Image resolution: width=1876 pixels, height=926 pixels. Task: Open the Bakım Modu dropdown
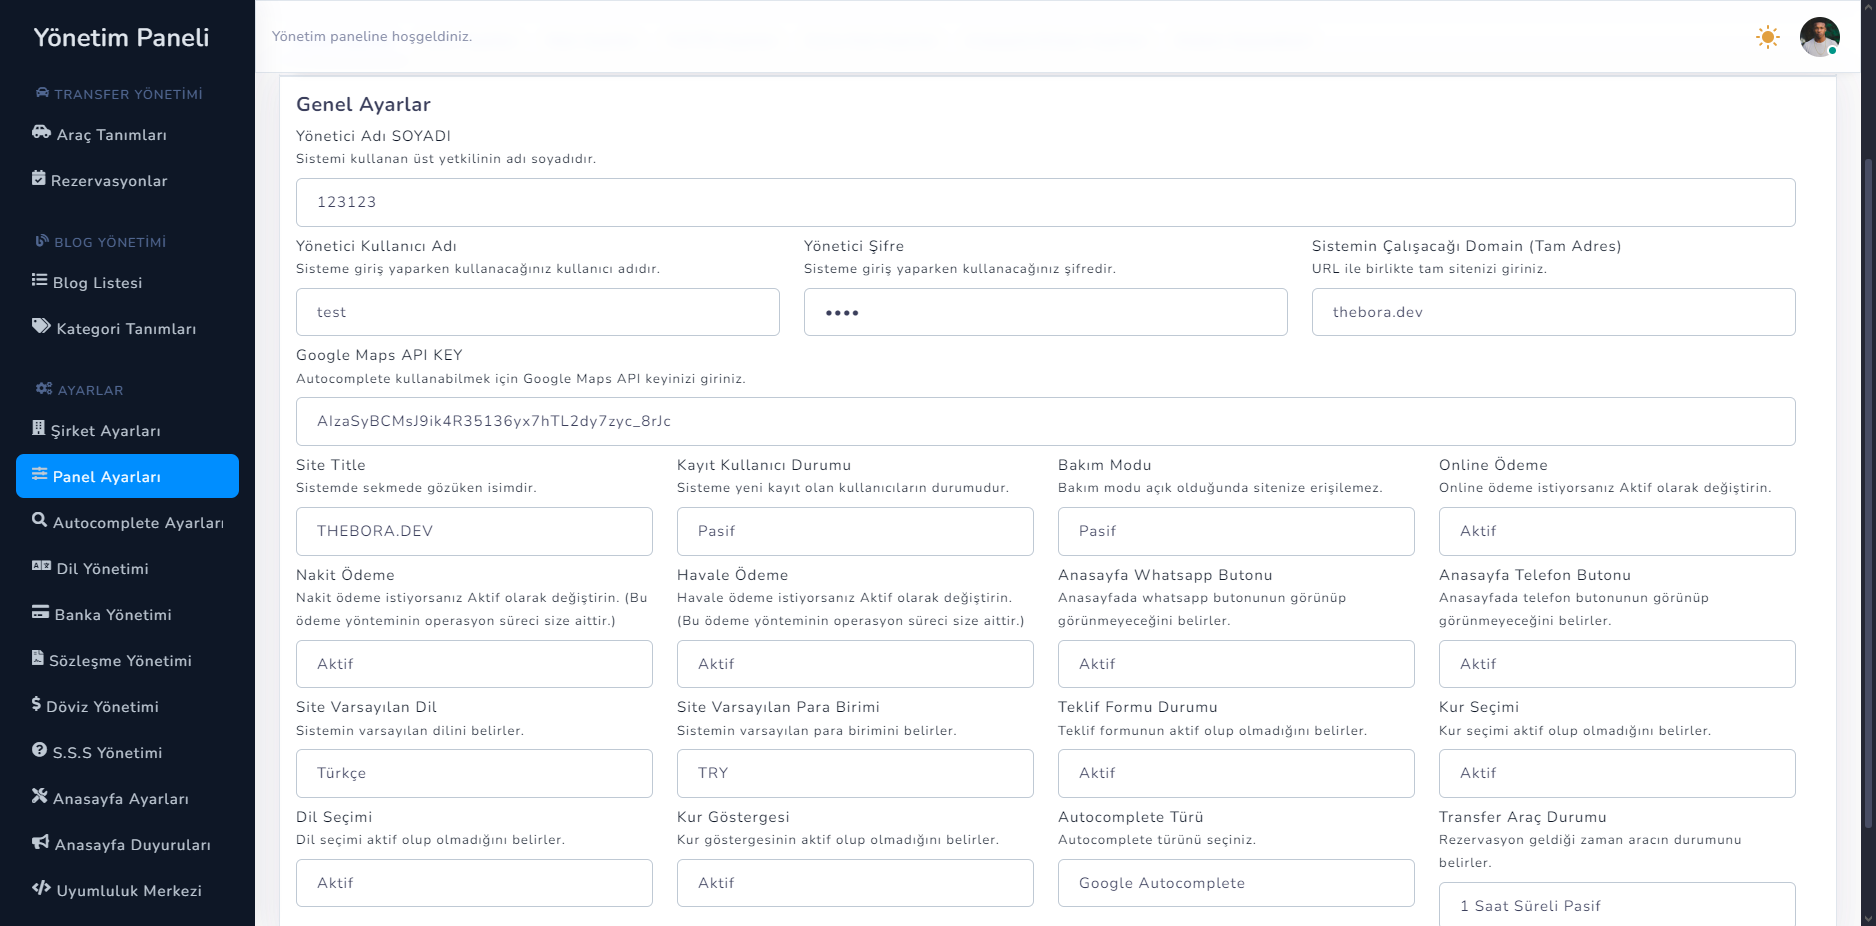pos(1236,531)
